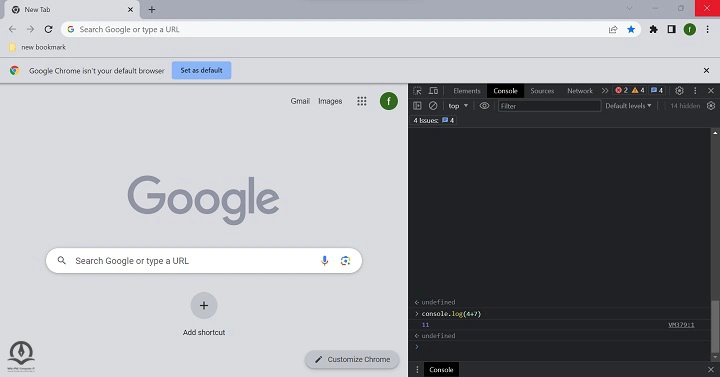Click the tab search chevron in title bar

point(630,8)
